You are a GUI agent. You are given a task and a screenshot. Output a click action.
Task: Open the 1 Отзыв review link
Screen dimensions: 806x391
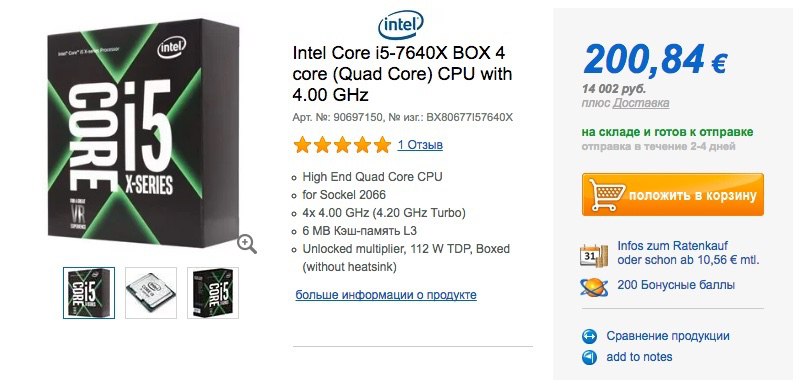pos(420,145)
